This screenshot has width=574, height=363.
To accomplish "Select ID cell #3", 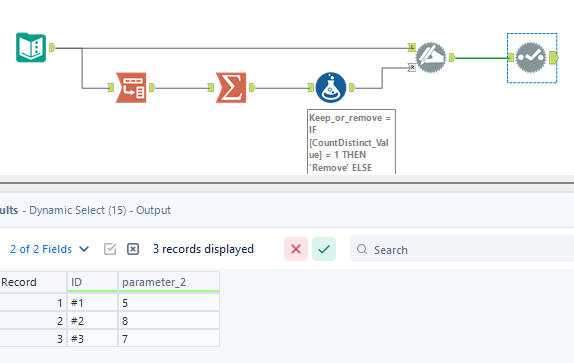I will (x=92, y=338).
